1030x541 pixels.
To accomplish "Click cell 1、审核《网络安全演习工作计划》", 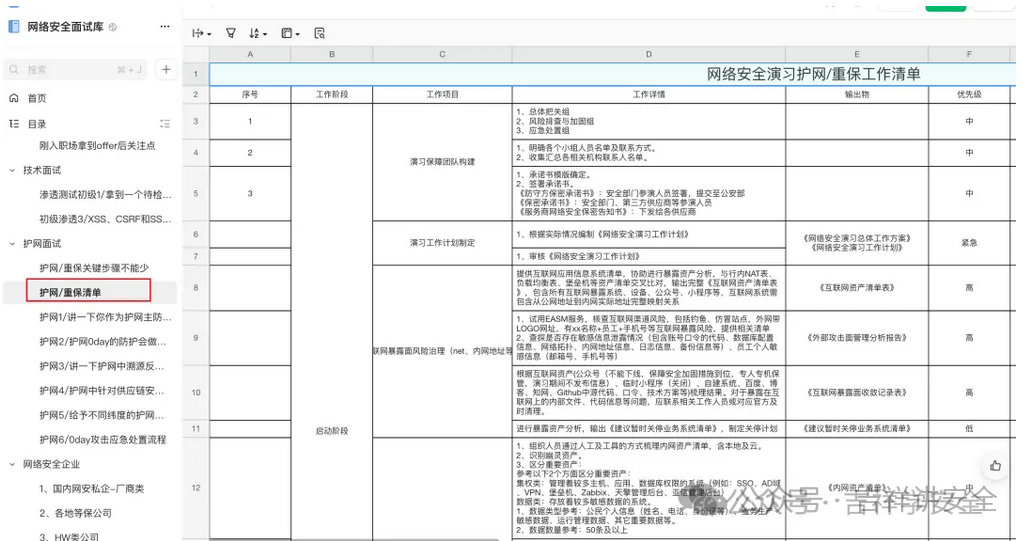I will tap(648, 256).
